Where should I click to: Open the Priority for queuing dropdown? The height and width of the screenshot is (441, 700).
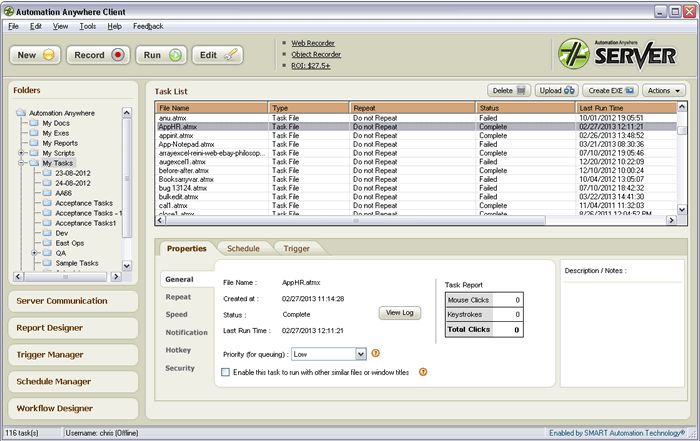pyautogui.click(x=361, y=353)
